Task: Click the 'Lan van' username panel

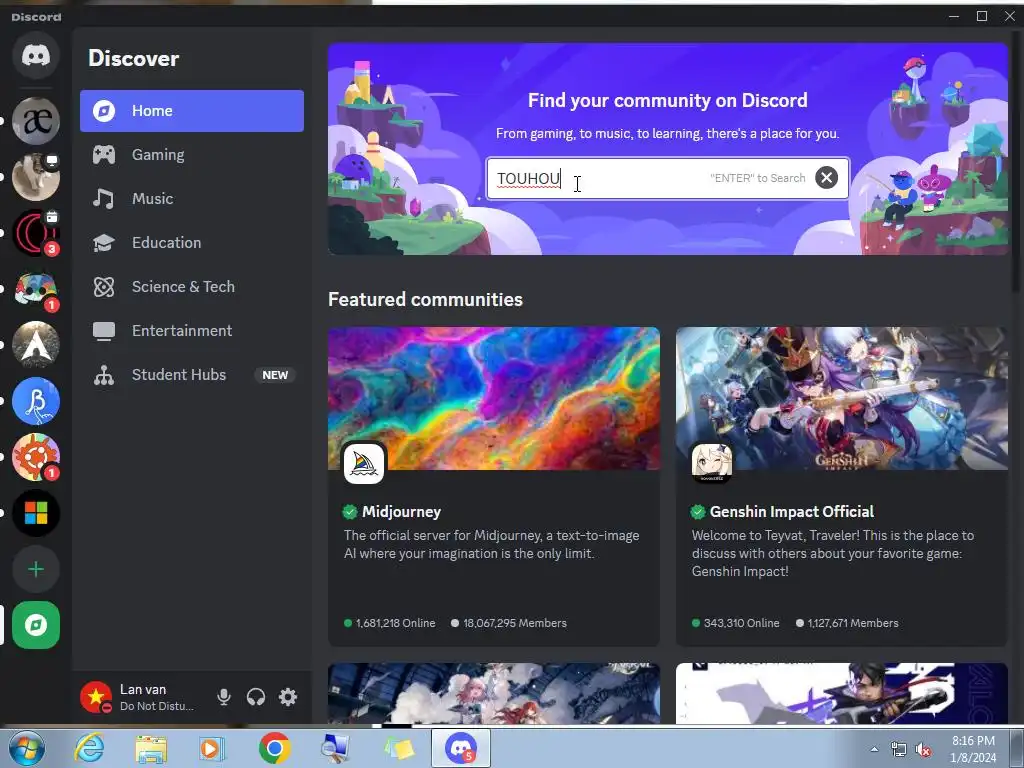Action: 143,690
